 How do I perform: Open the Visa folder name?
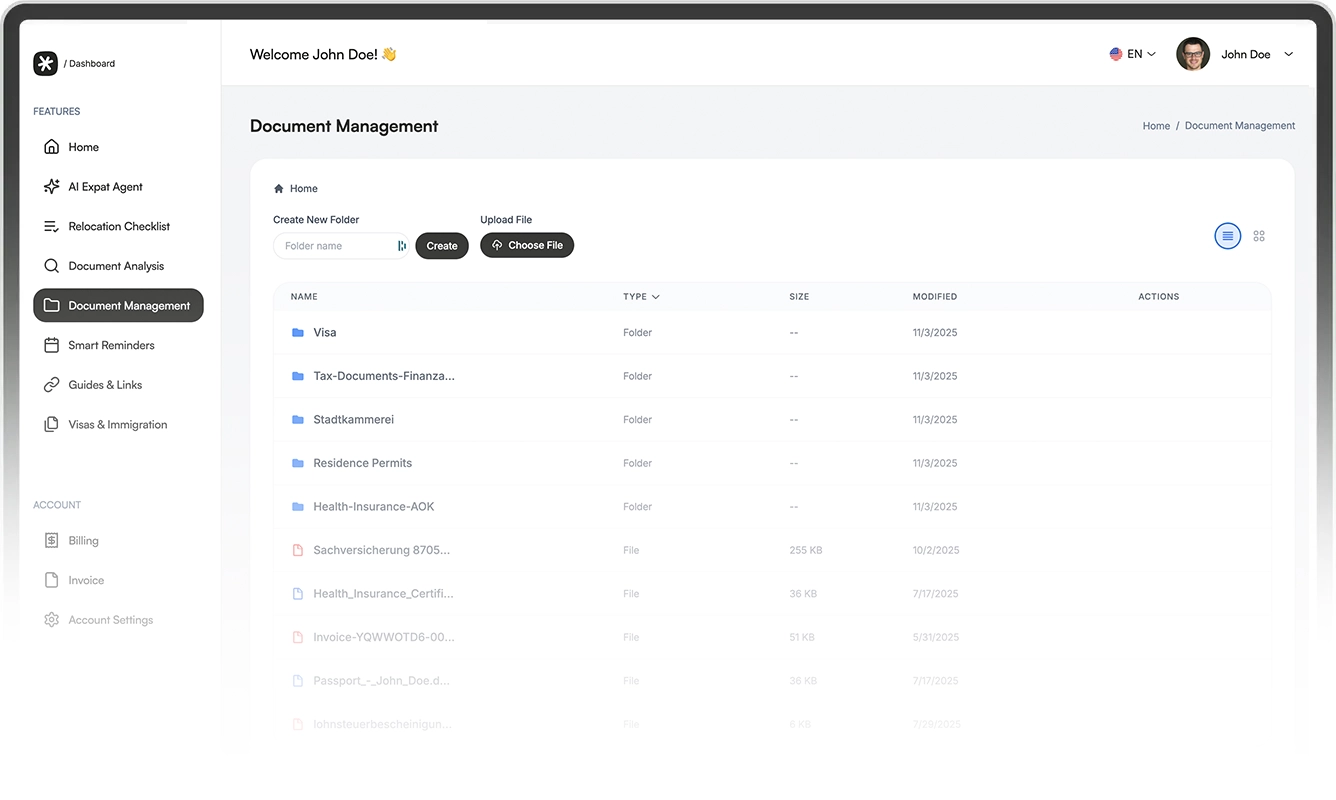[x=325, y=332]
